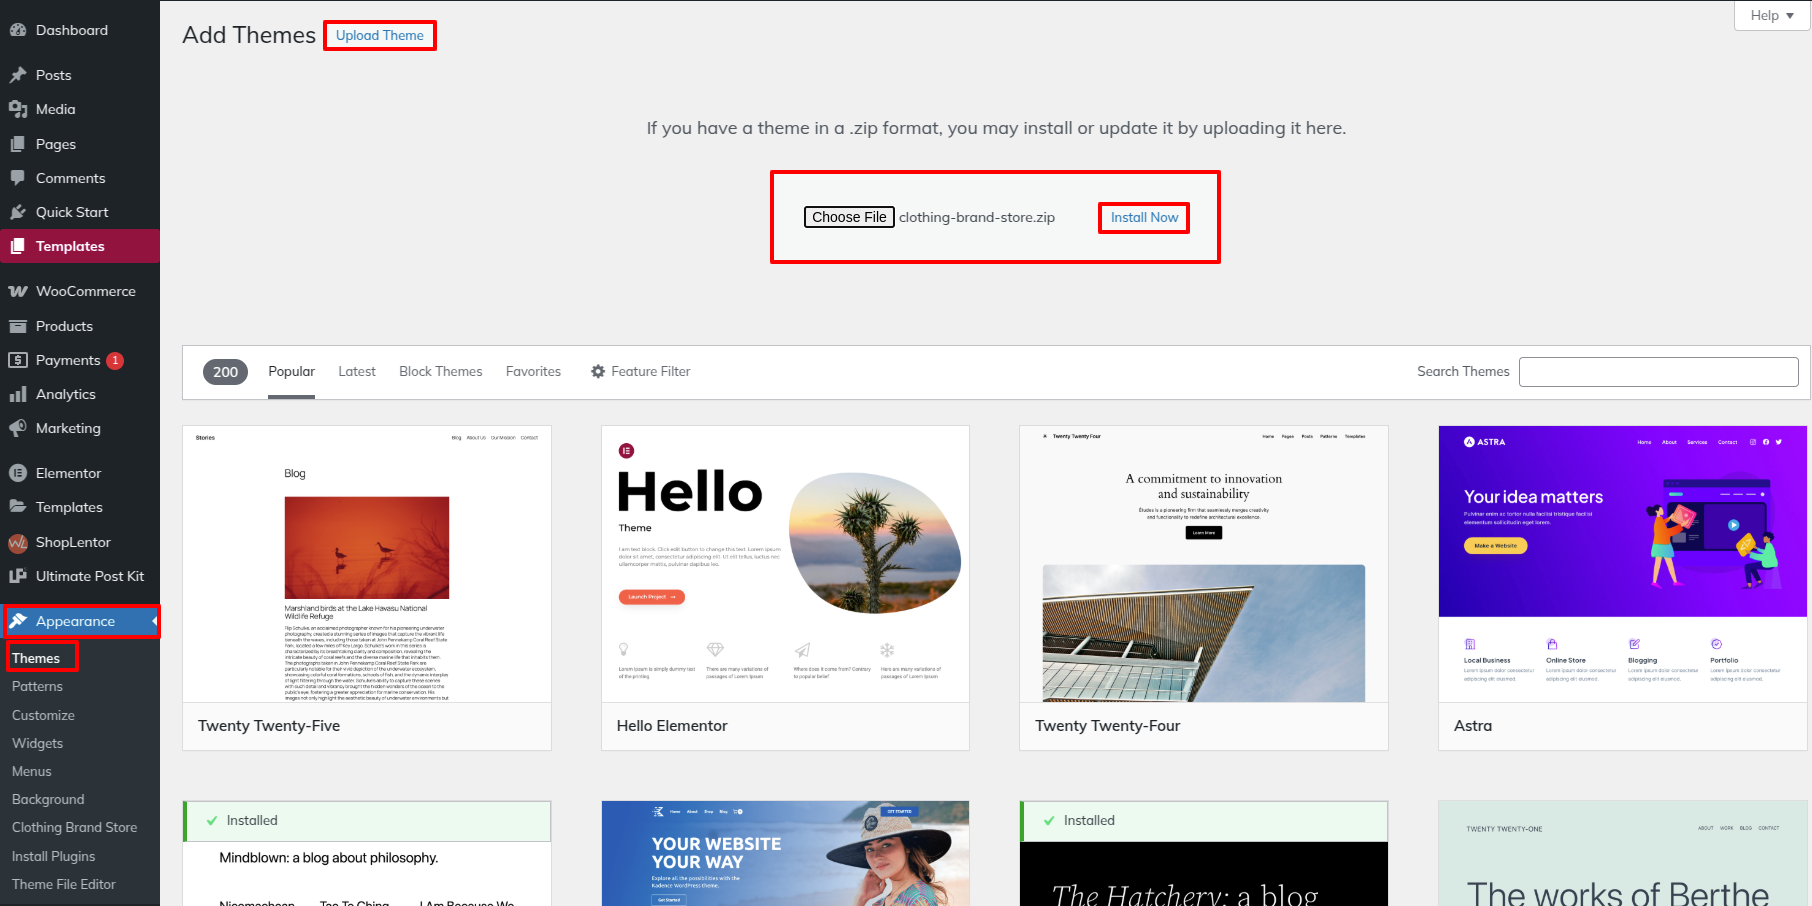Click the Analytics bar chart icon
This screenshot has height=906, width=1812.
(18, 394)
